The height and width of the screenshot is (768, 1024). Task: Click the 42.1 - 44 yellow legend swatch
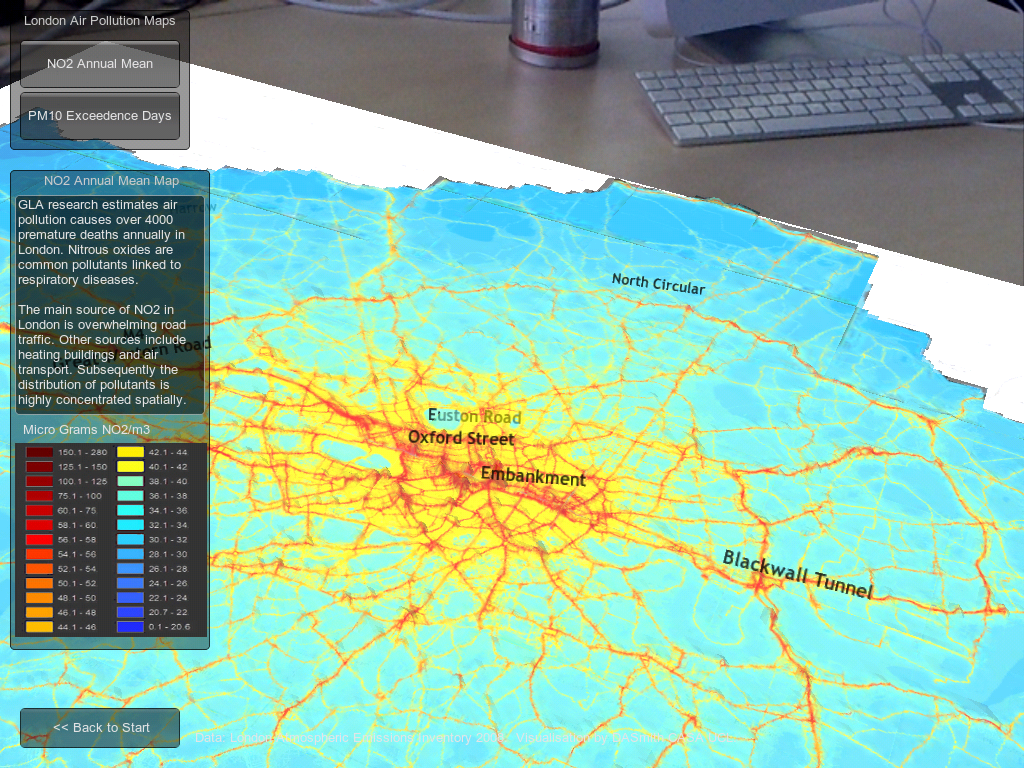131,452
